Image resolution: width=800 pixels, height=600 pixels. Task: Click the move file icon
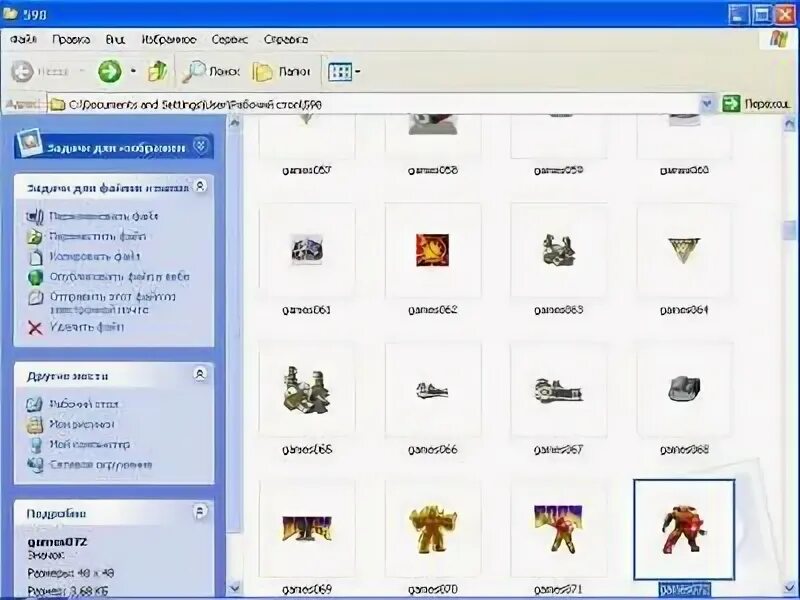[35, 237]
